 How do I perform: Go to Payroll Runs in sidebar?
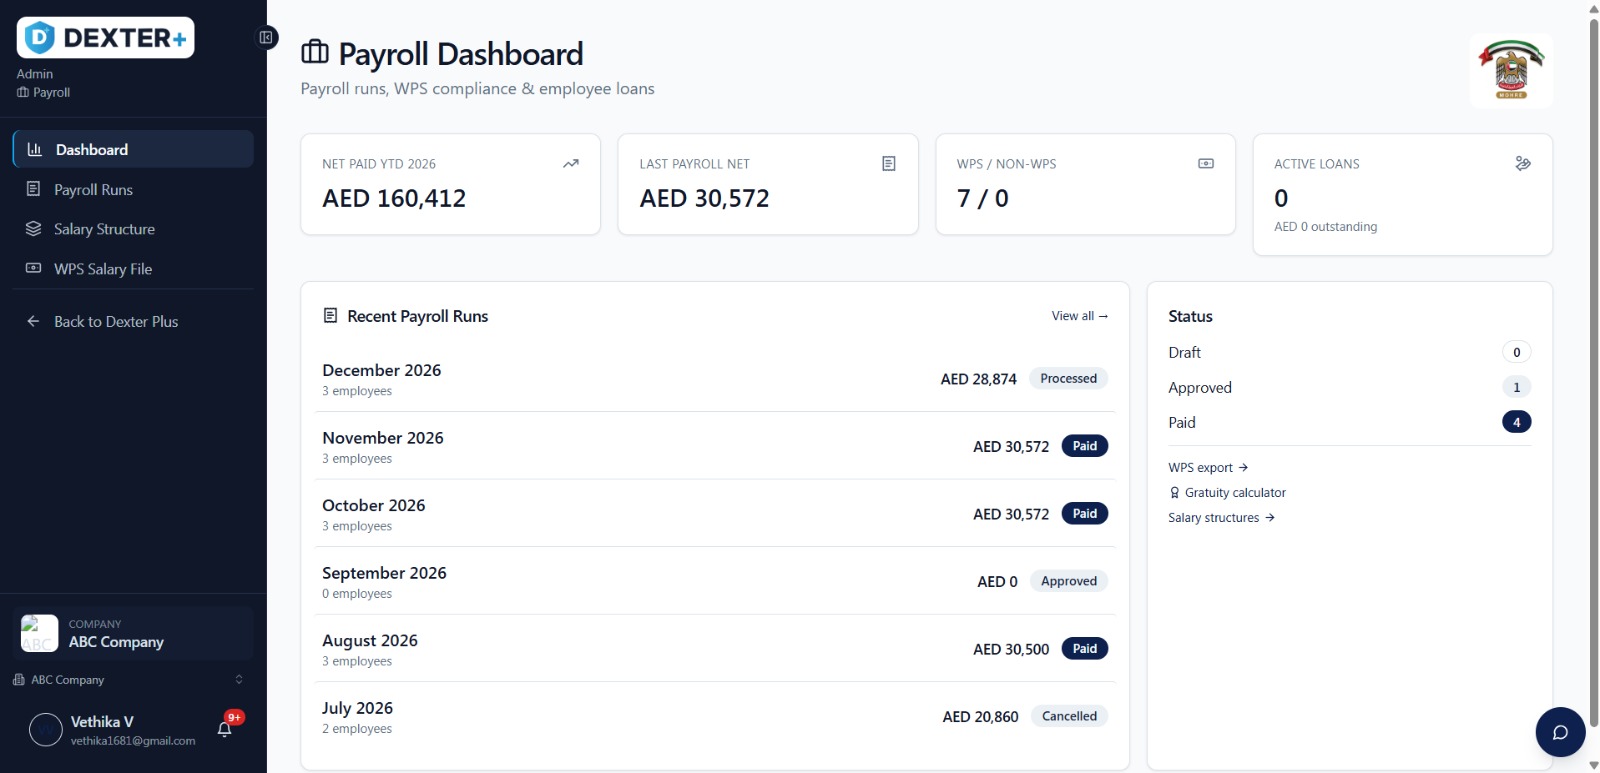click(x=133, y=189)
